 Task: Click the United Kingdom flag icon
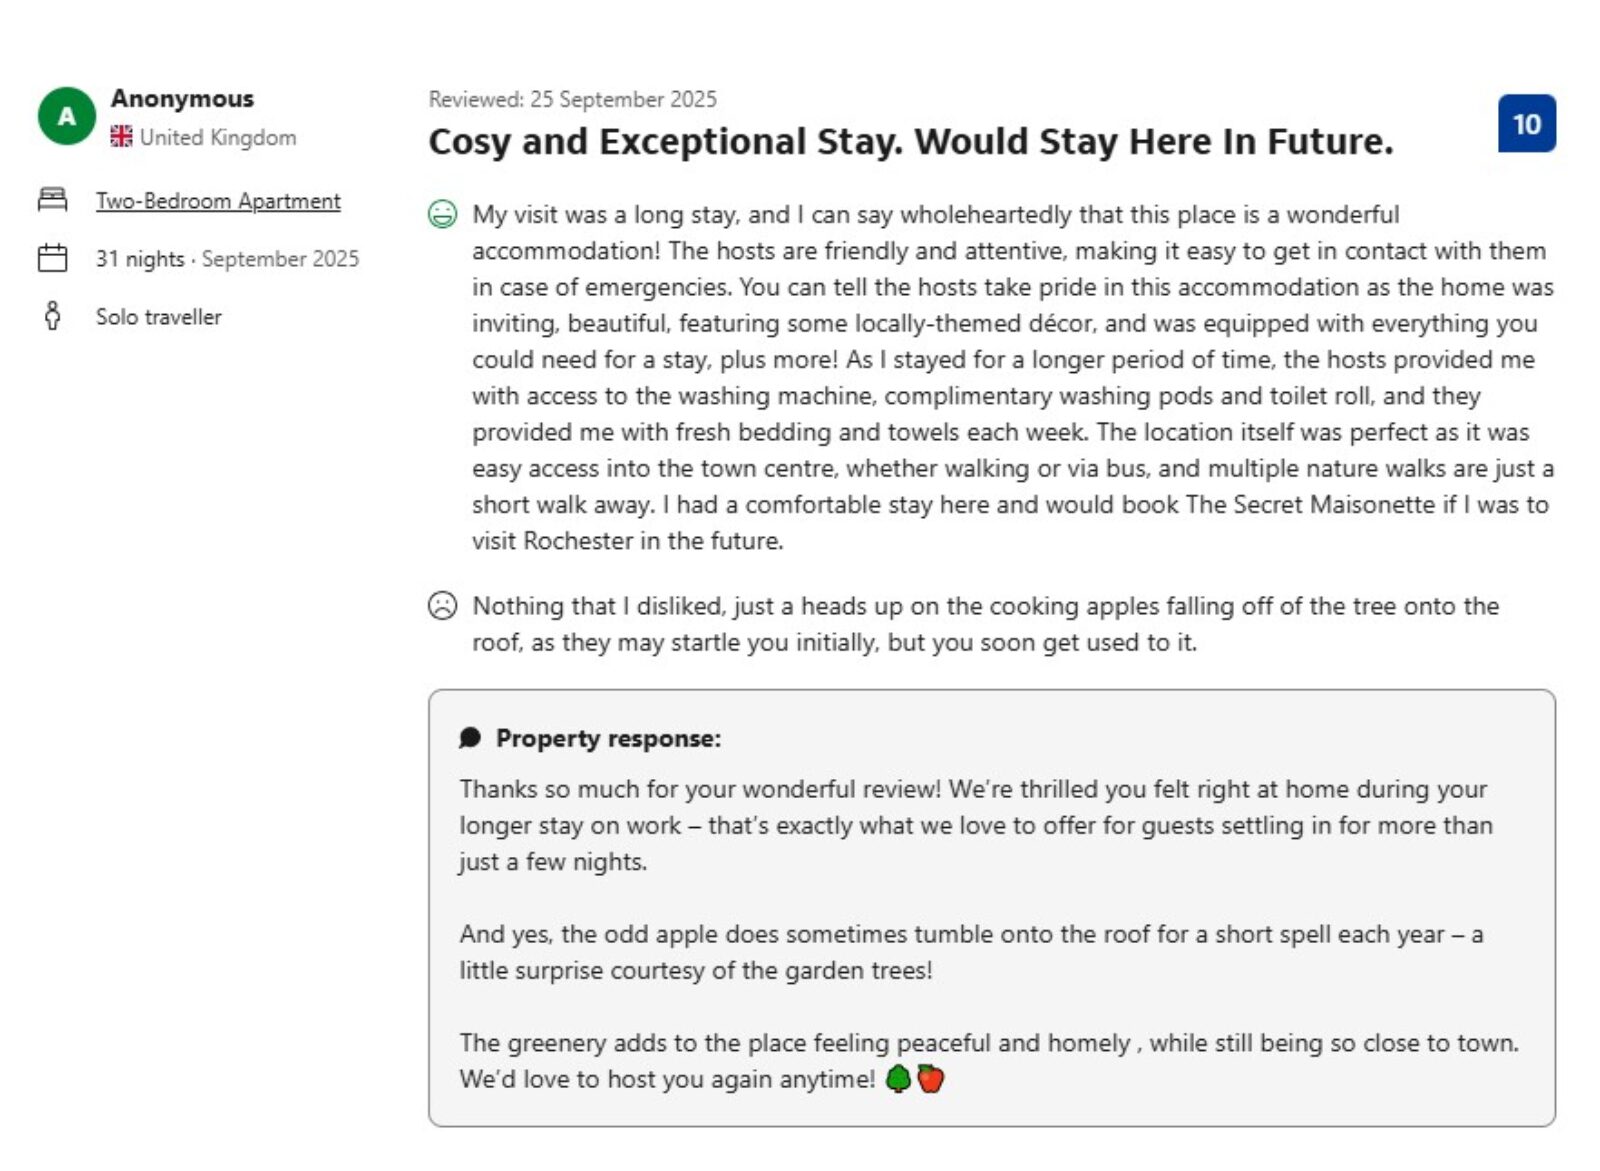coord(121,137)
